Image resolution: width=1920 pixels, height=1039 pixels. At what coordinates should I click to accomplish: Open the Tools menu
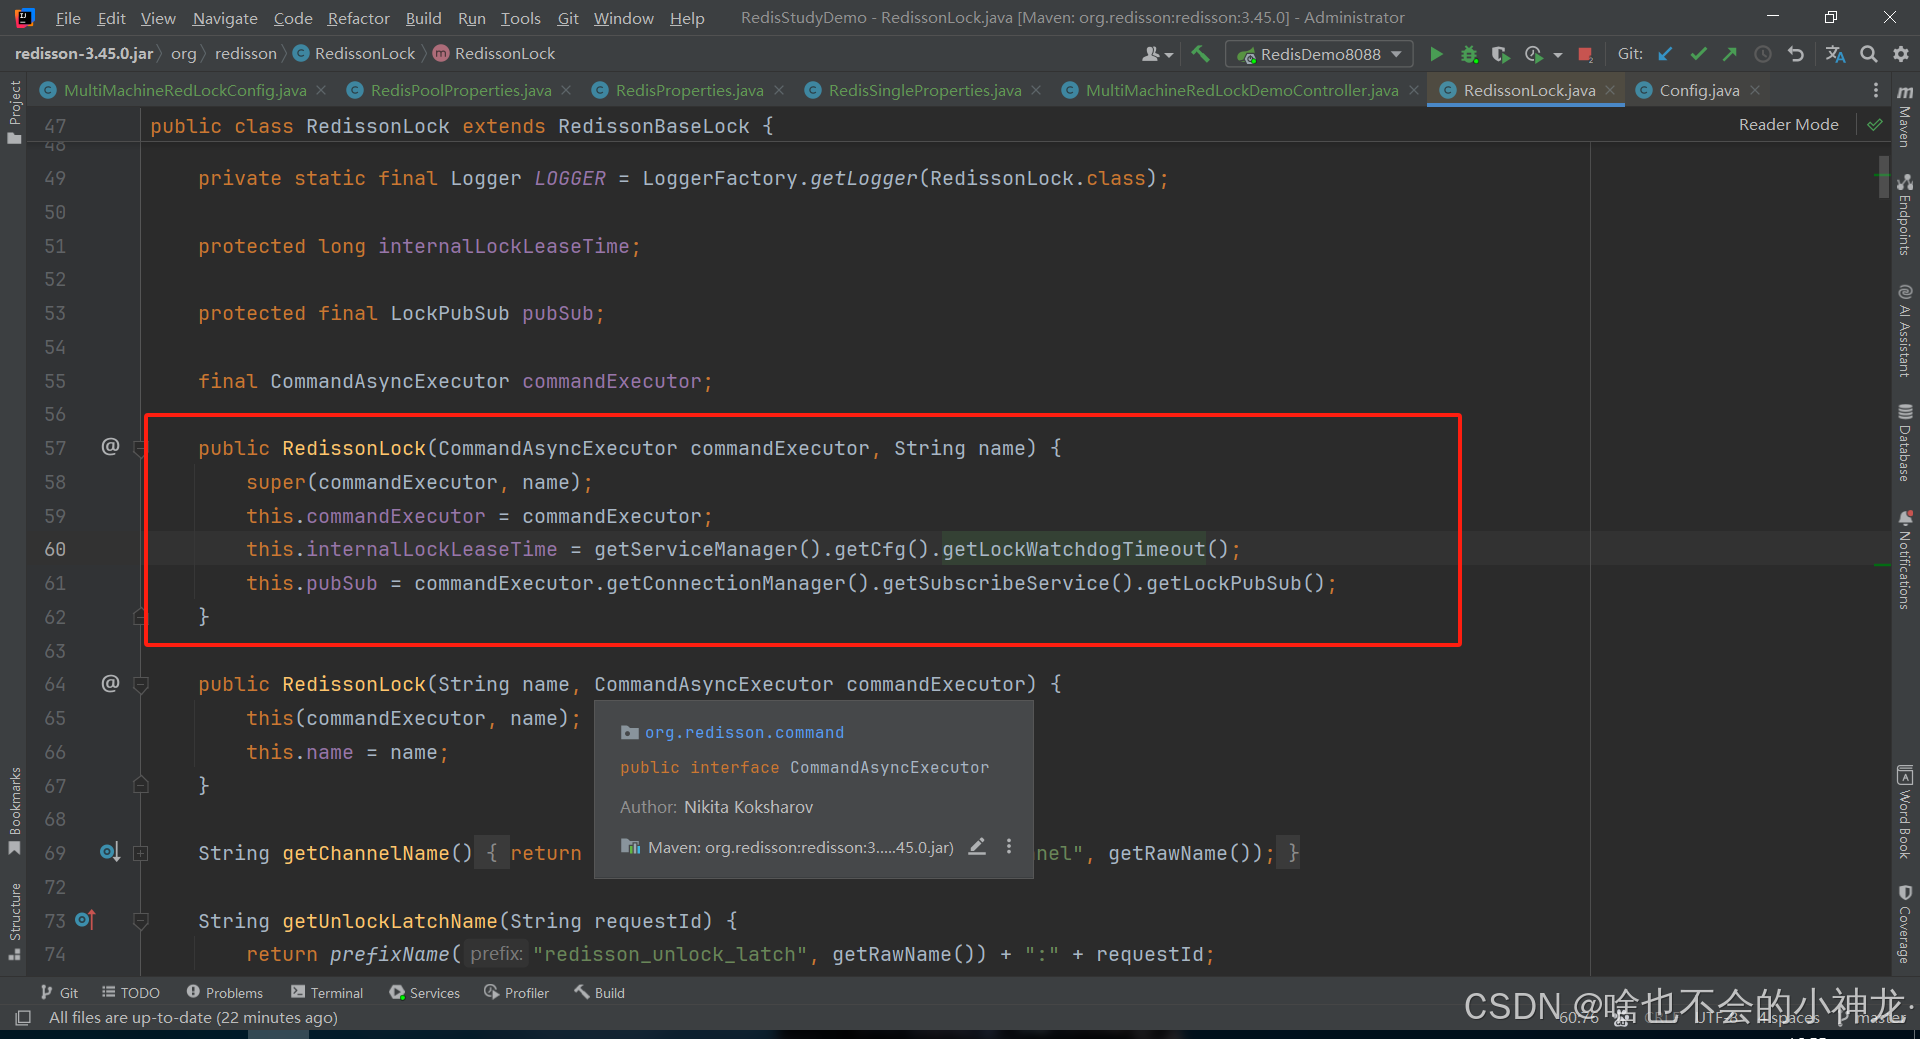point(520,18)
